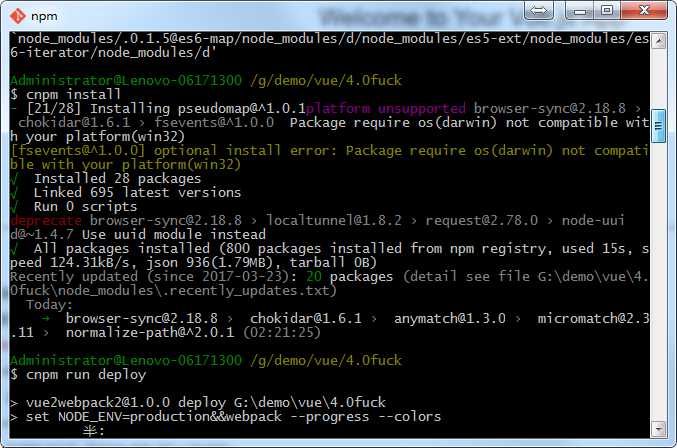
Task: Click '[21/28] Installing pseudomap@^1.0.1' text
Action: pyautogui.click(x=166, y=108)
